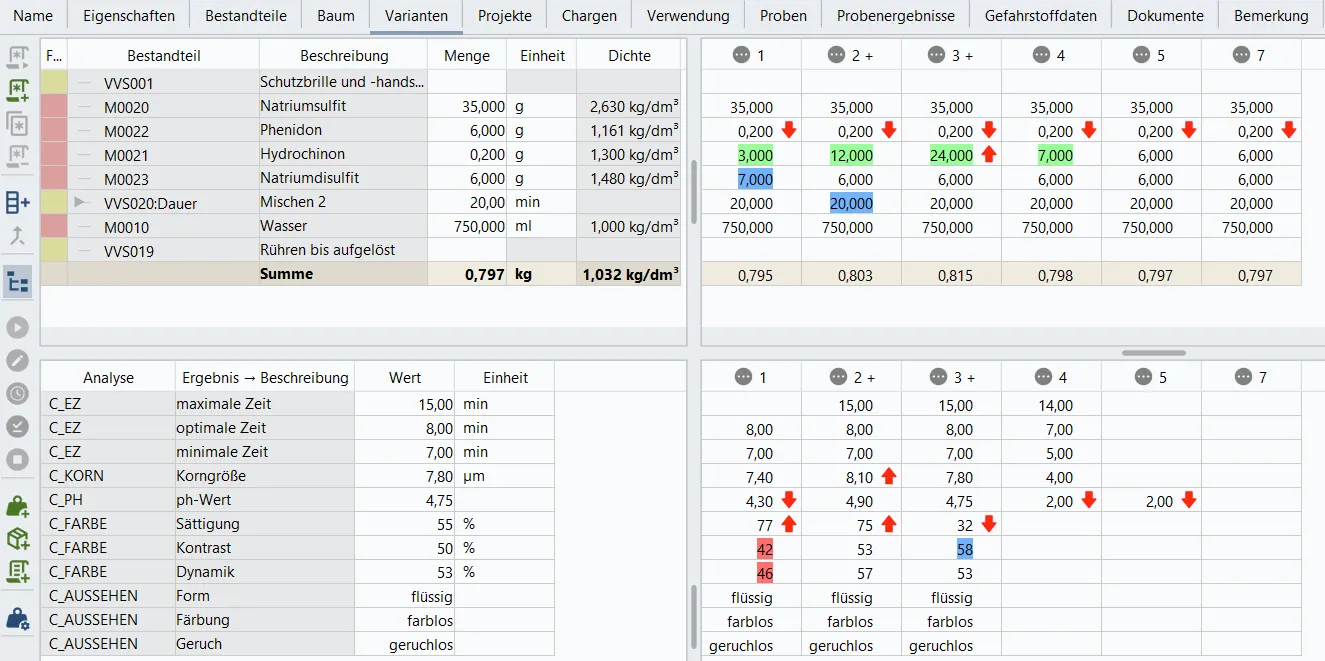Select the green 24,000 cell in variant 3

951,155
